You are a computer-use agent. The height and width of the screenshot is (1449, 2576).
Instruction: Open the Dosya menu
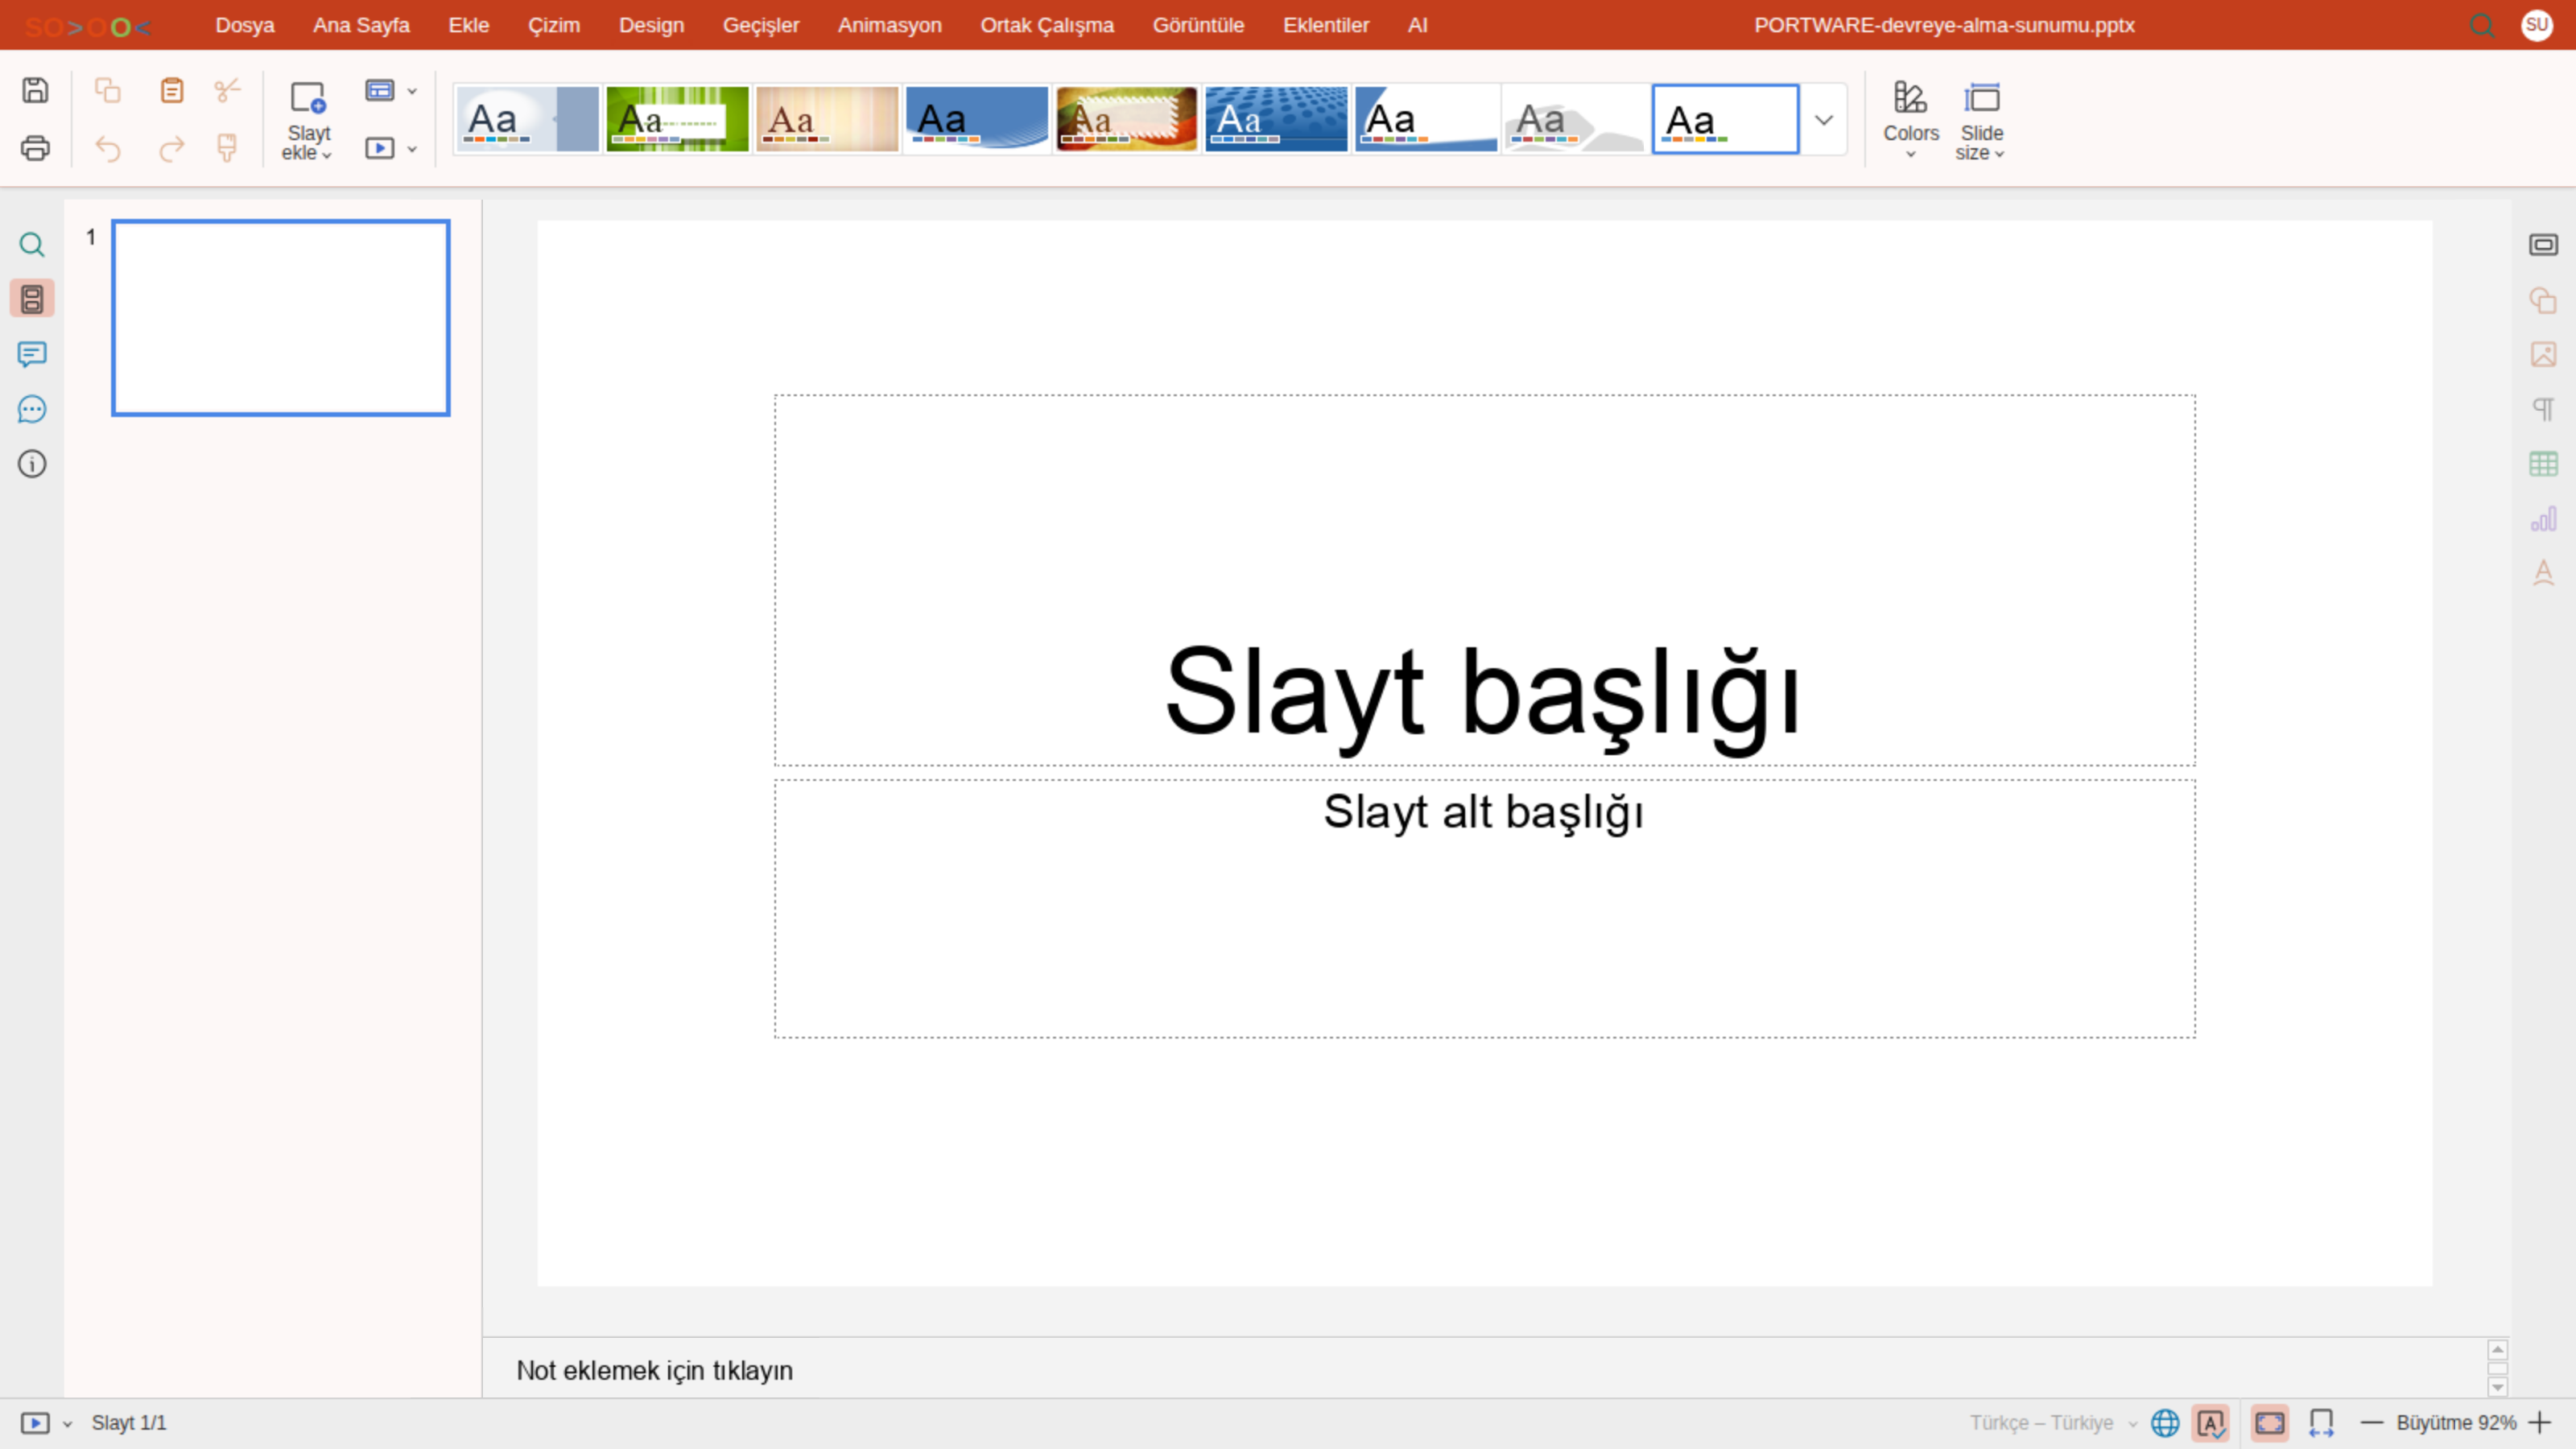click(x=245, y=25)
